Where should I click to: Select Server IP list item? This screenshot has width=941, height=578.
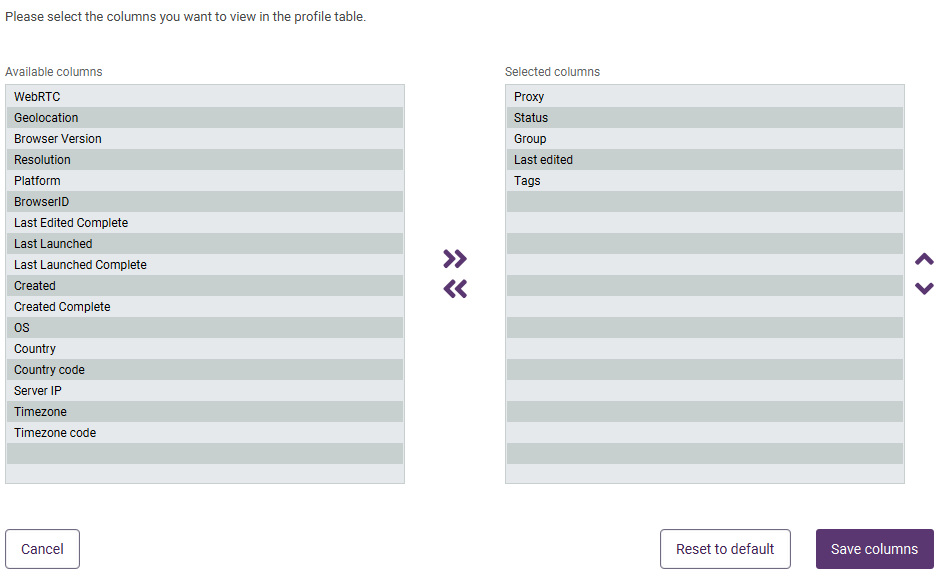tap(205, 391)
